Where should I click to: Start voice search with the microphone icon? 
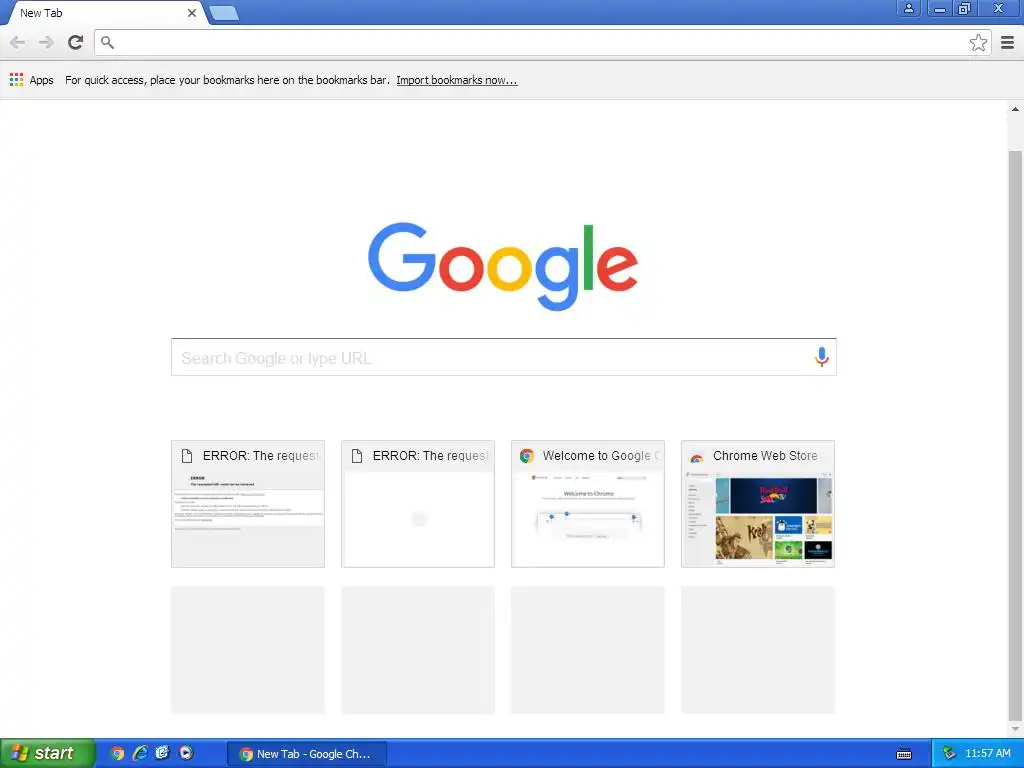[822, 357]
